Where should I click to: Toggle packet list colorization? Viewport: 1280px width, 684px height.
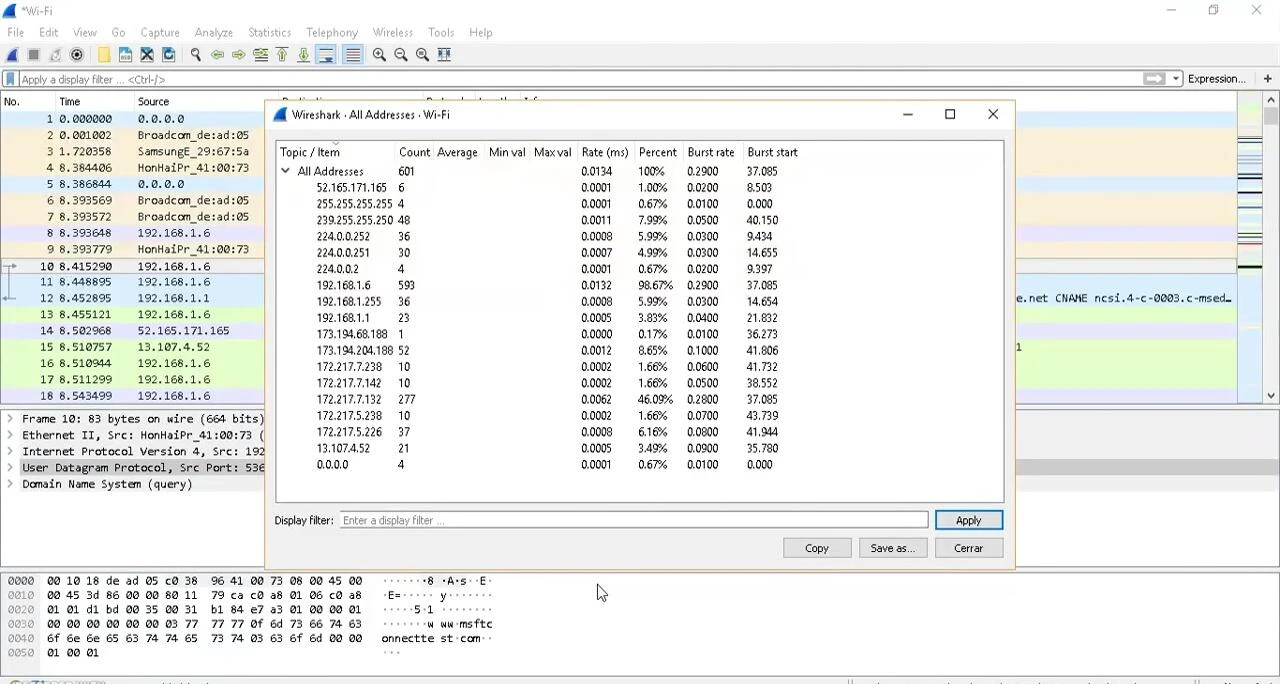352,55
